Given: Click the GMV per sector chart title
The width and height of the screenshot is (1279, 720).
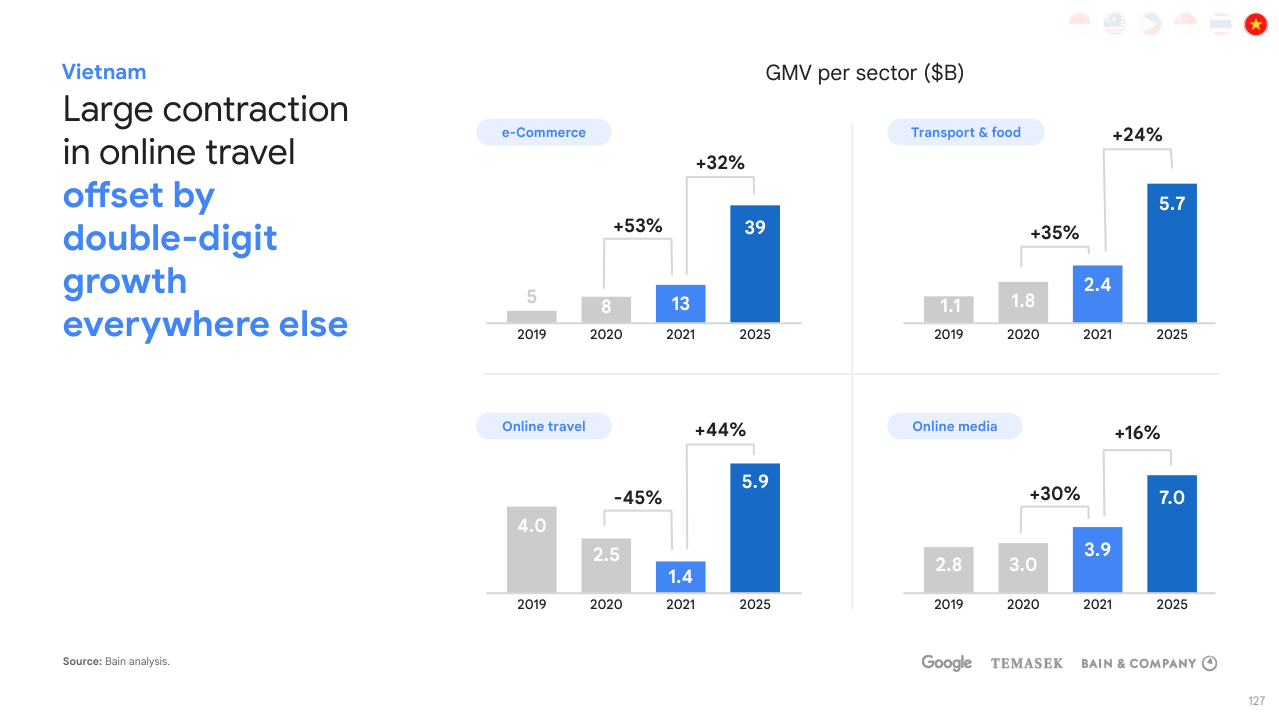Looking at the screenshot, I should click(x=864, y=73).
